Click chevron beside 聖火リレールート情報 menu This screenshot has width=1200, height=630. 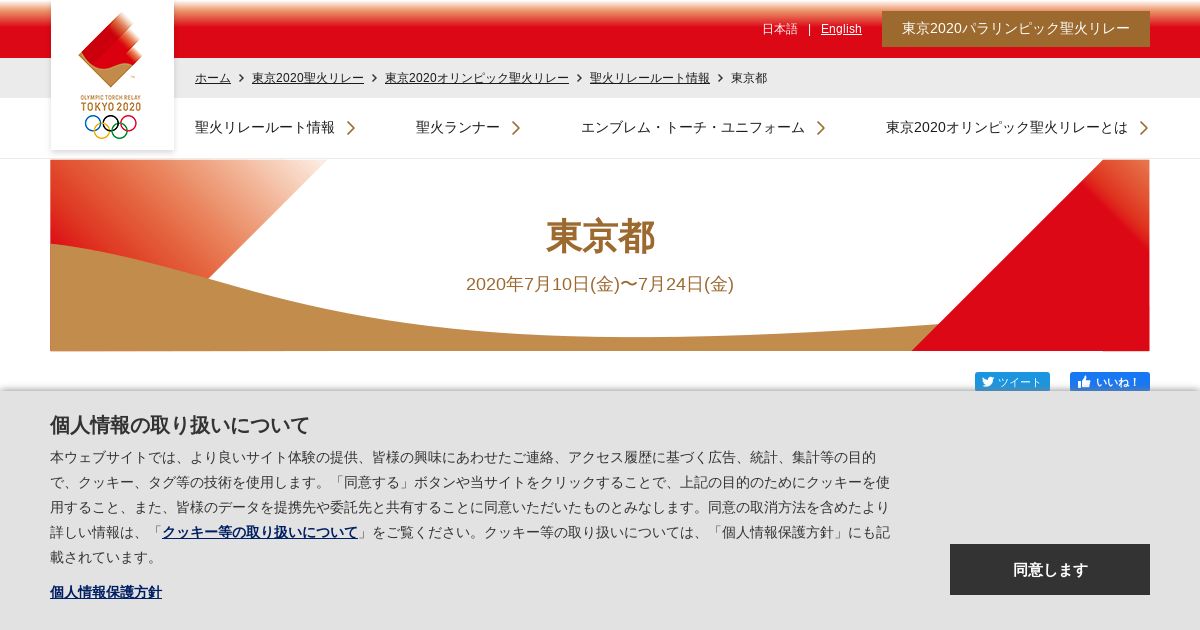click(351, 128)
